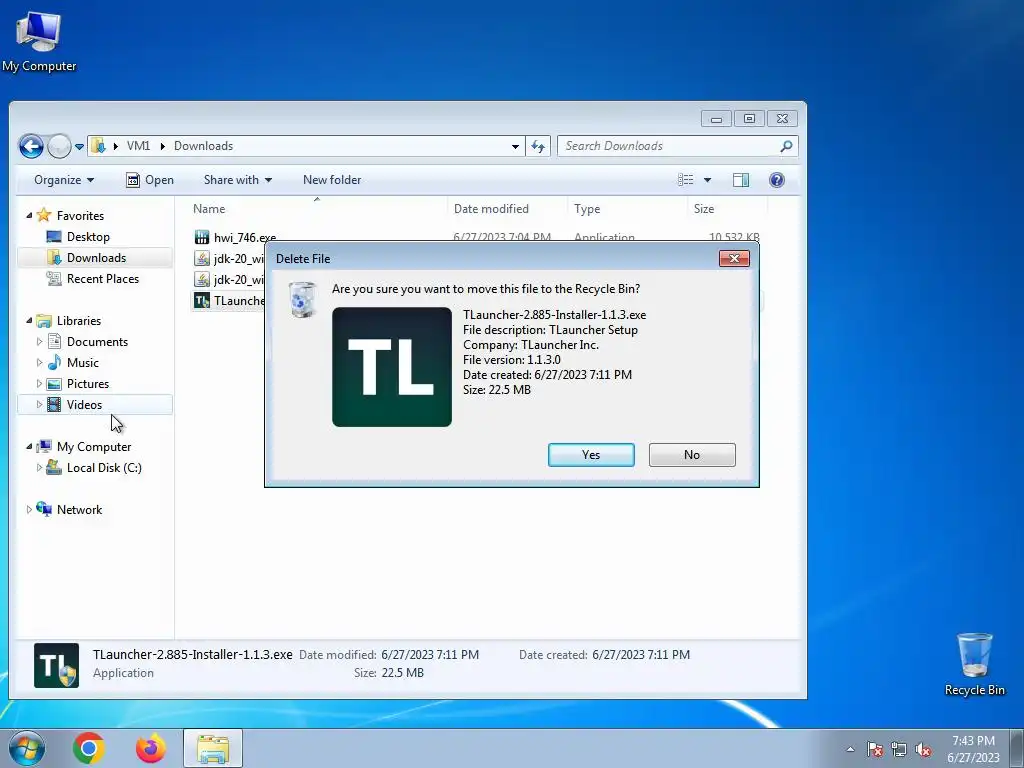Open the Windows Start menu
1024x768 pixels.
(27, 748)
